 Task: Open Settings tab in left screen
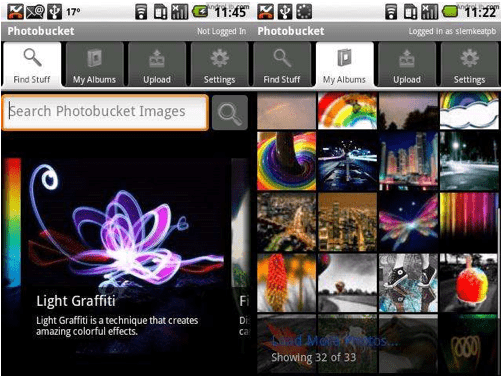pos(219,65)
